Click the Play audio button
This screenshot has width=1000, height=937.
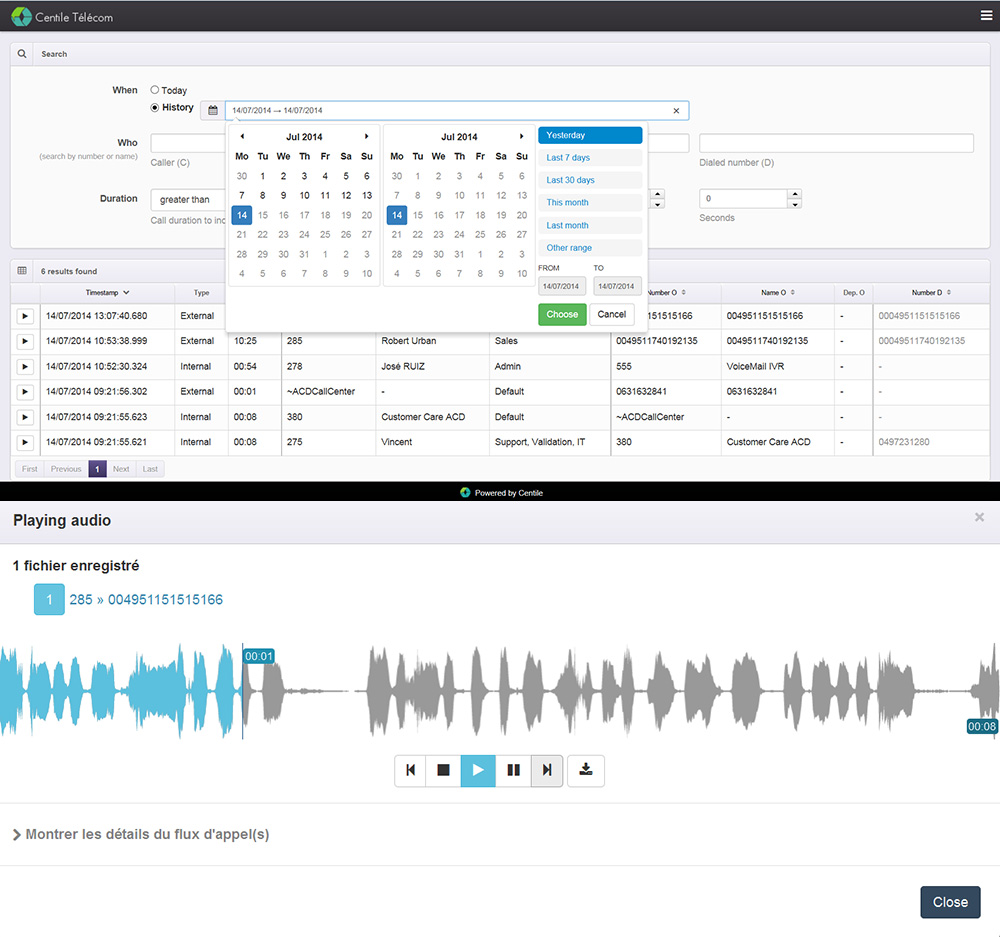478,771
